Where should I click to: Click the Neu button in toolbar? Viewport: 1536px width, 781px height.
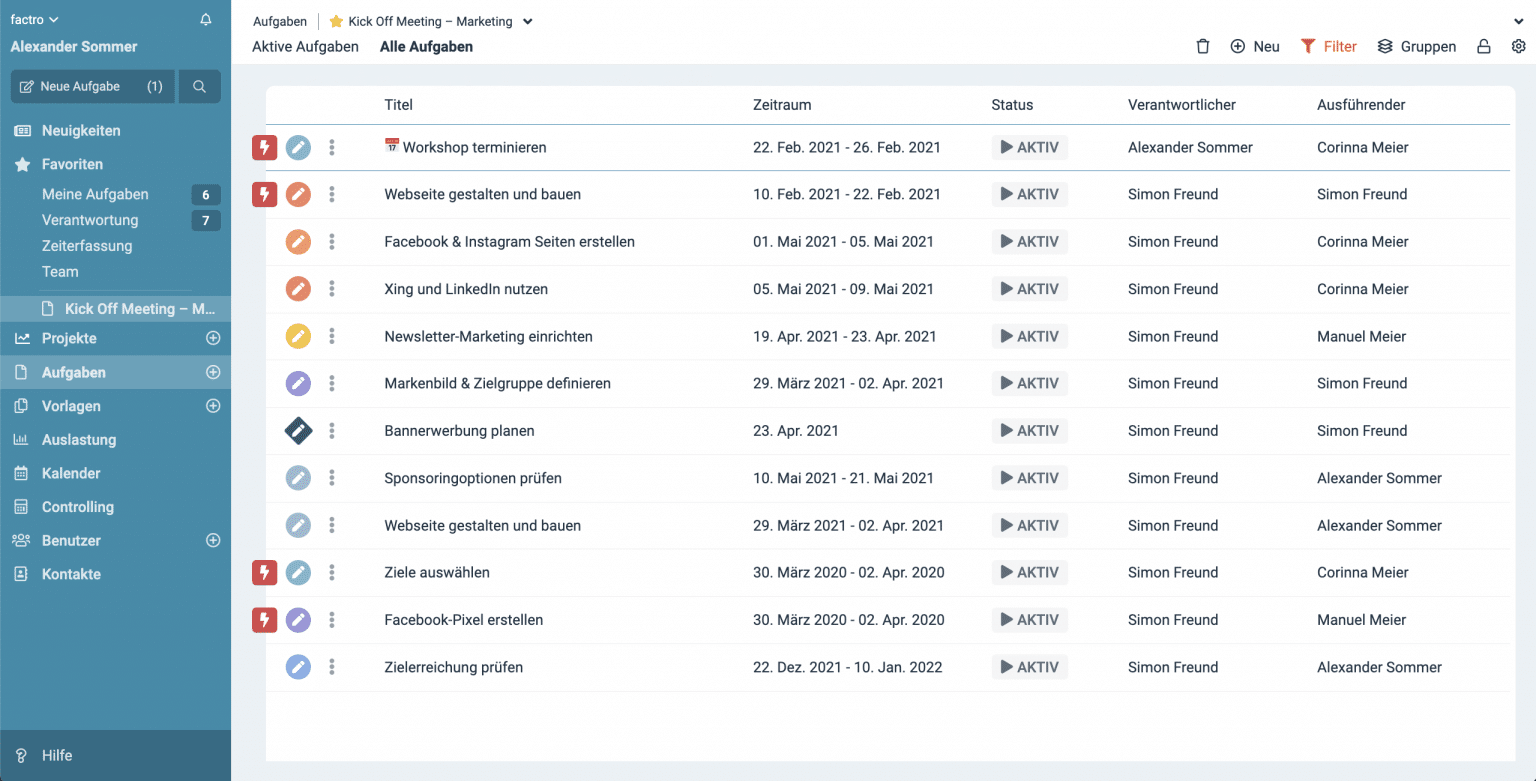1255,47
